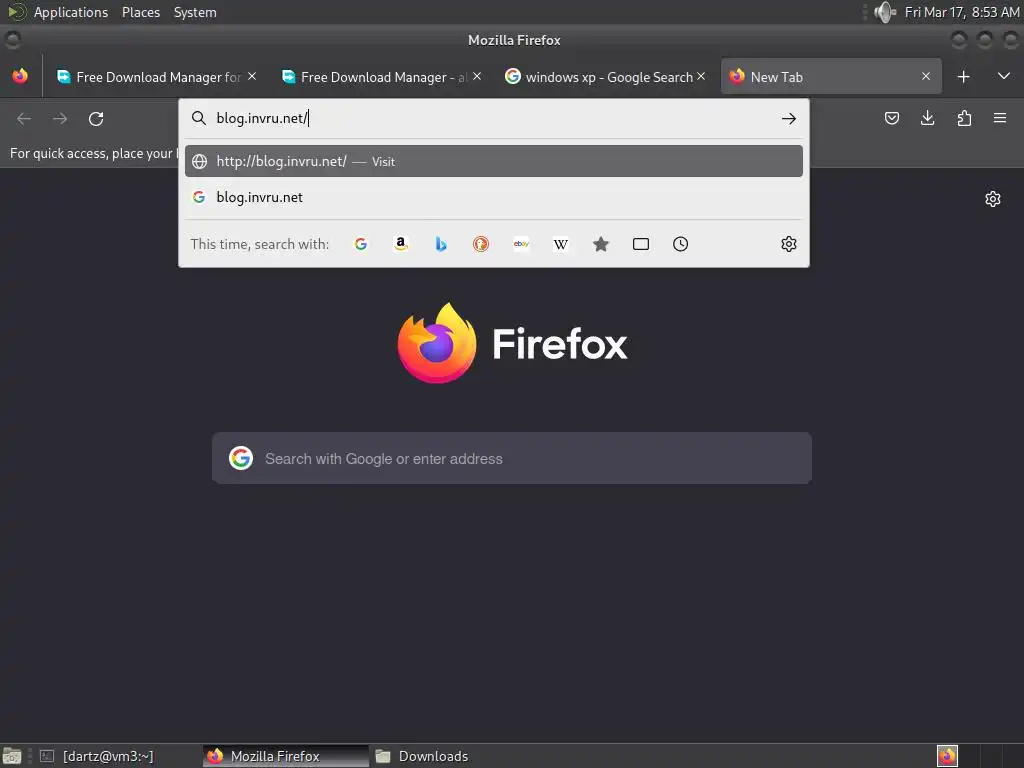Open Save to Pocket button
Viewport: 1024px width, 768px height.
point(892,118)
